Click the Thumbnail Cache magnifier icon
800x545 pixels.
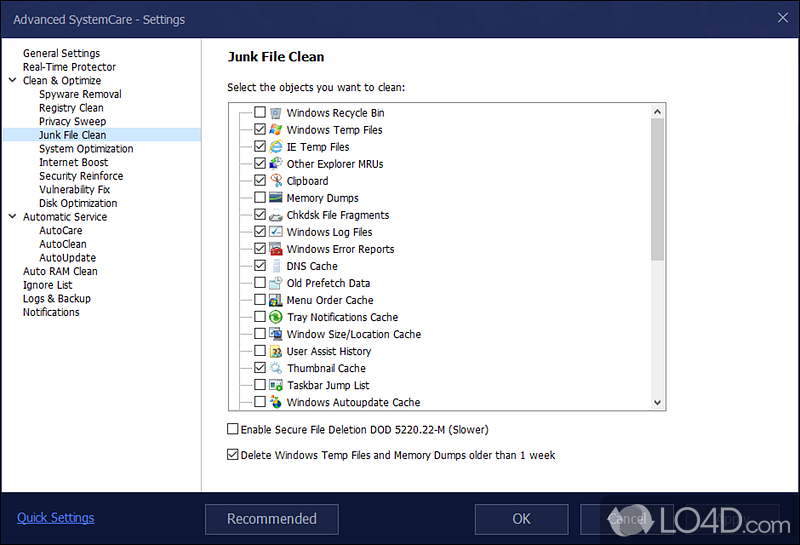click(x=276, y=368)
